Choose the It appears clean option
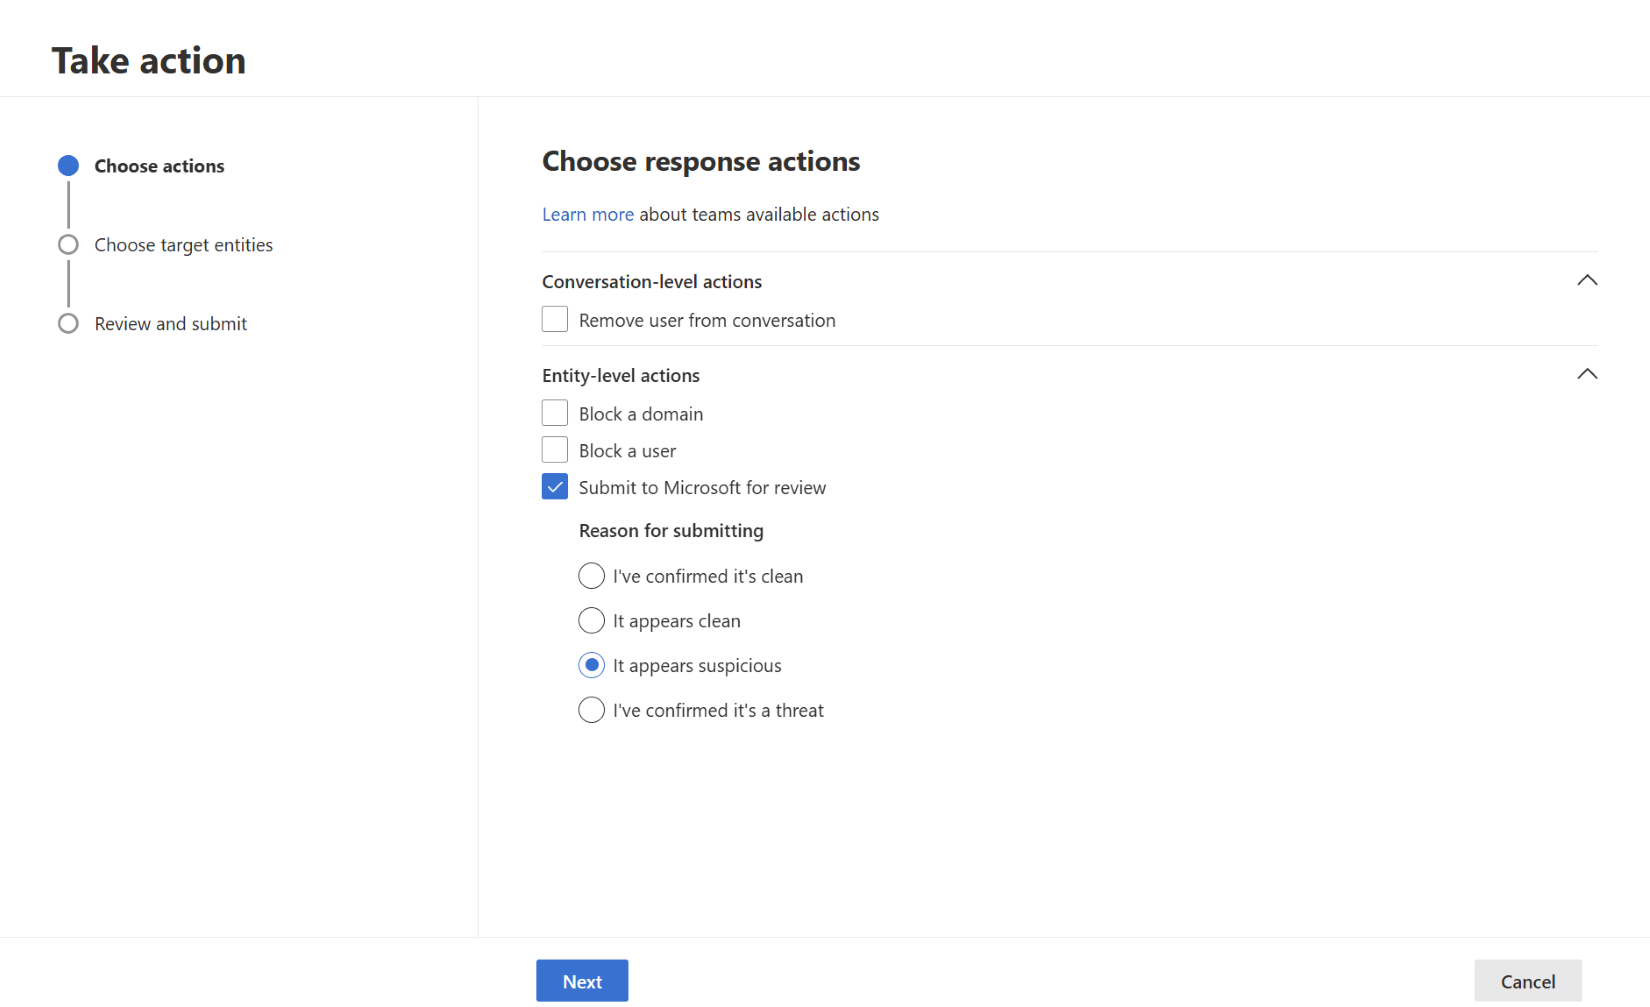Viewport: 1650px width, 1007px height. 592,621
